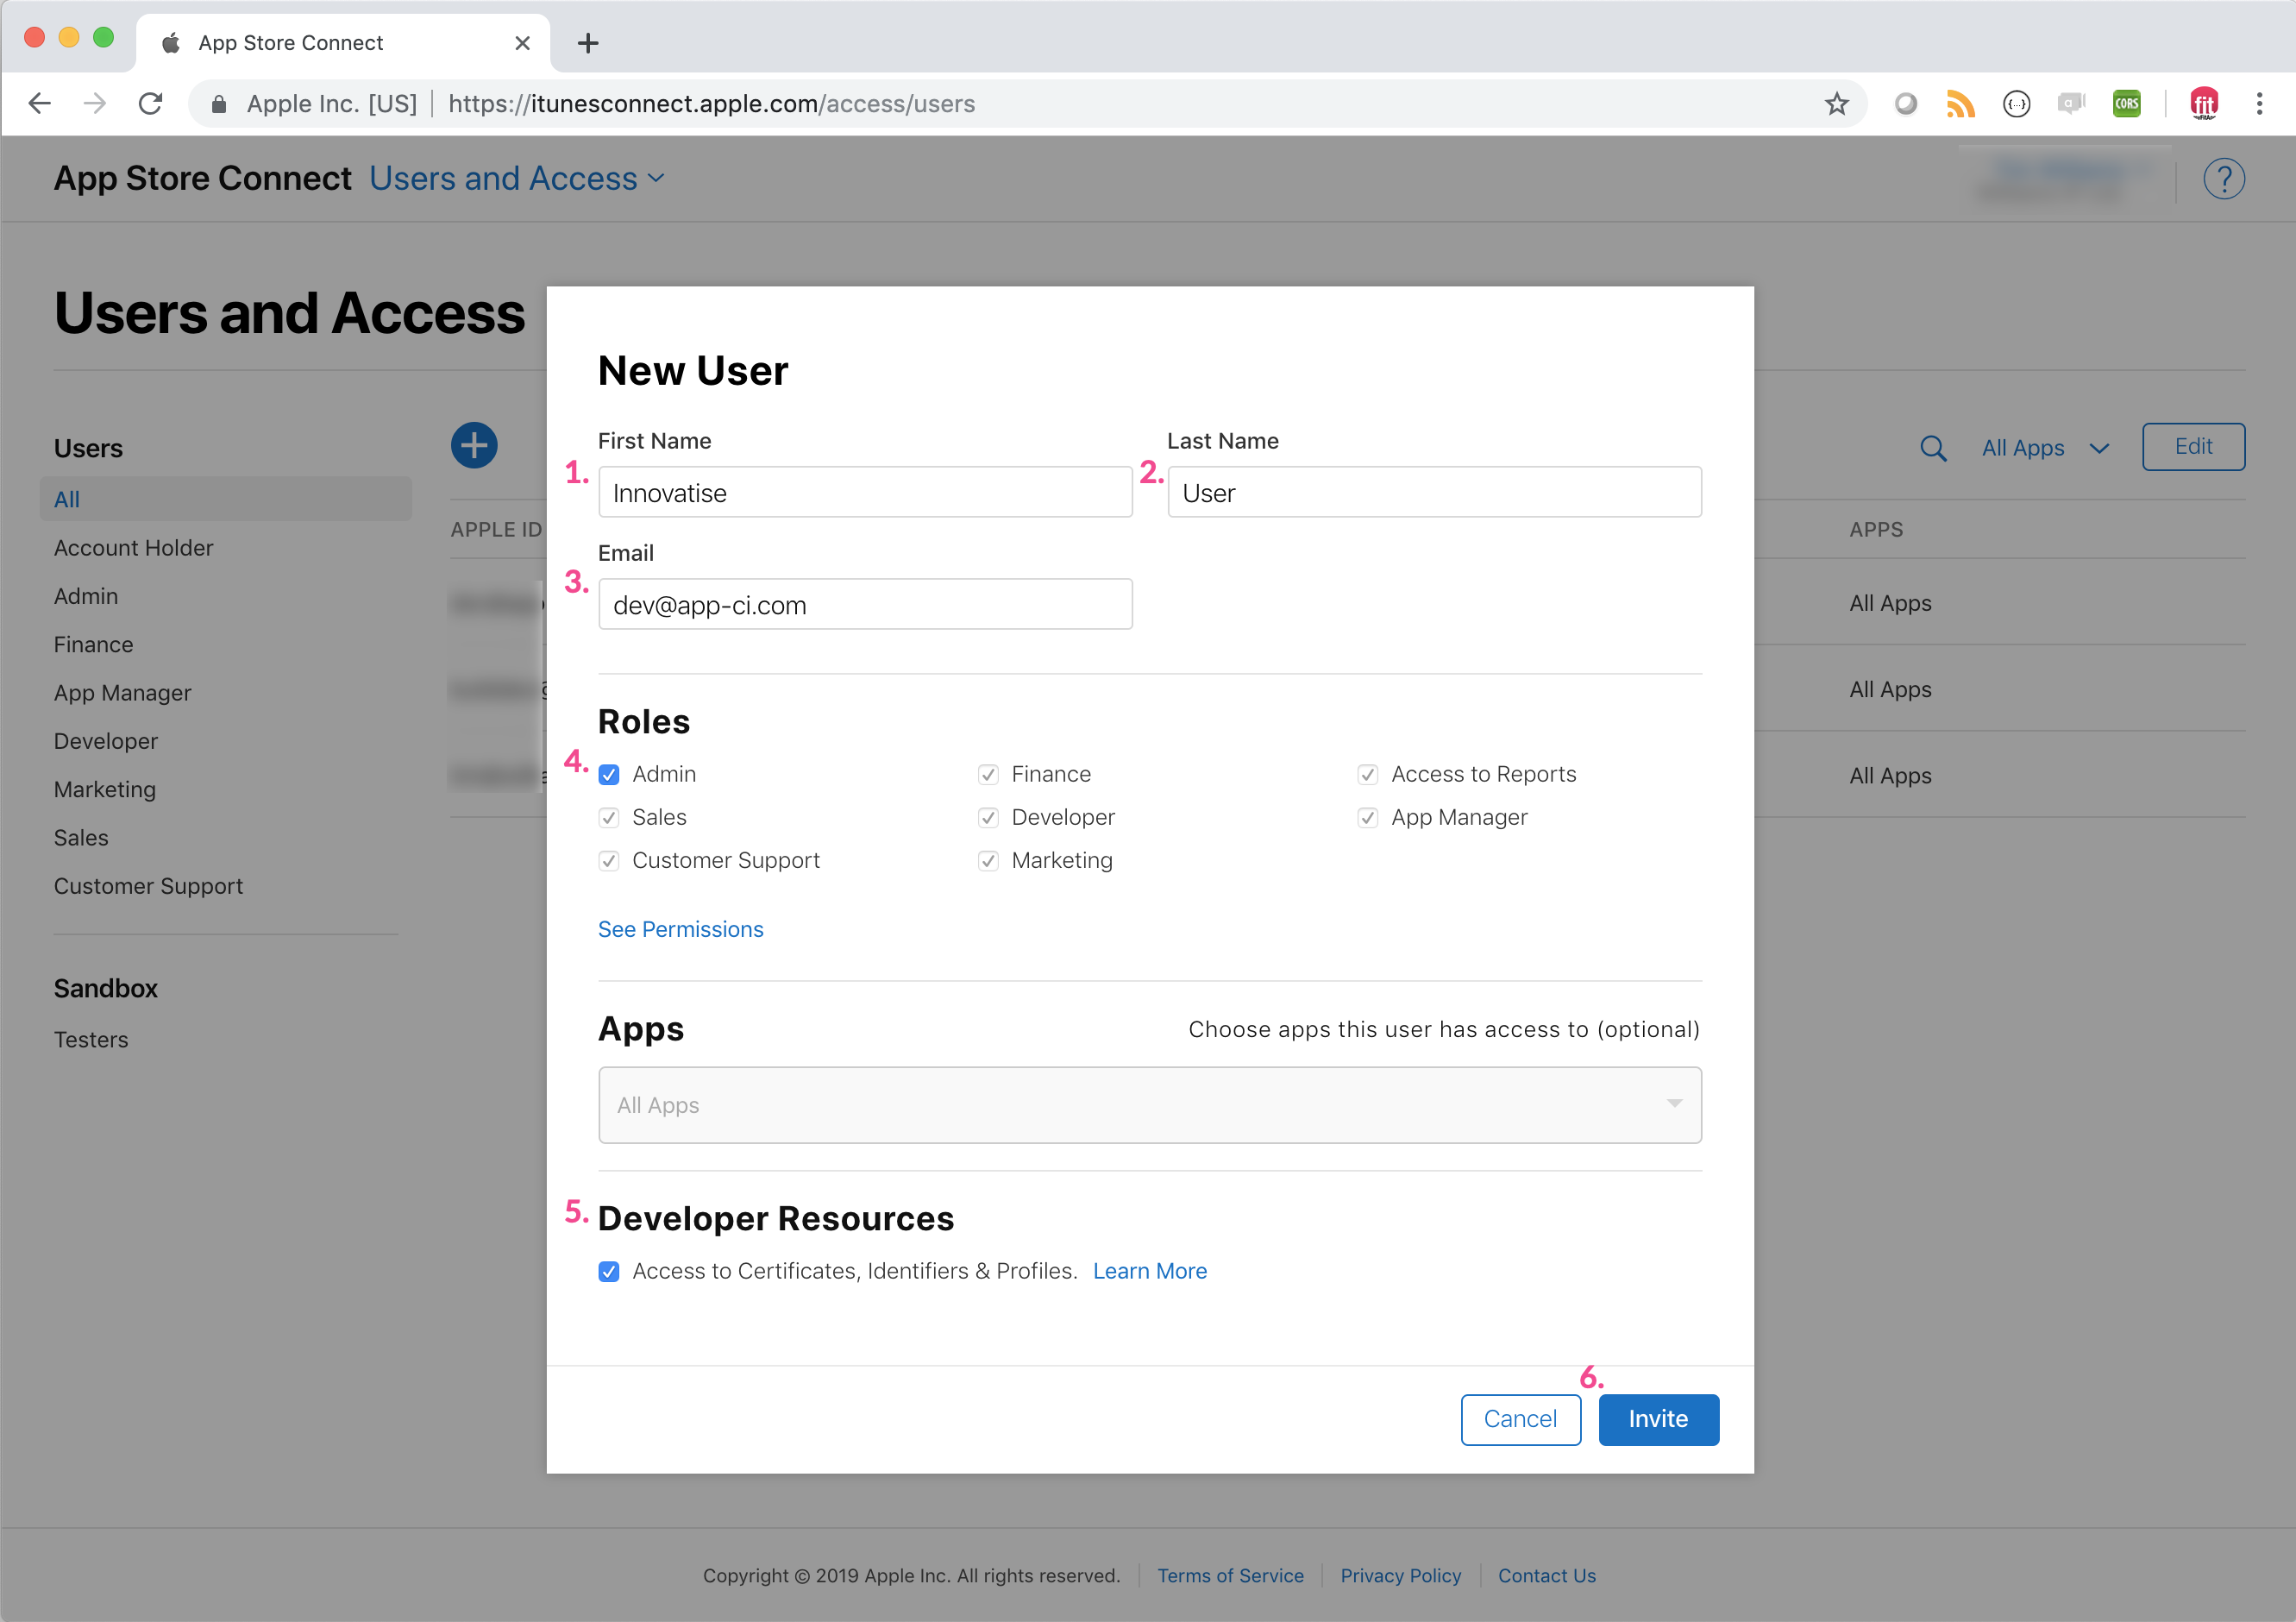Select All in the Users sidebar
This screenshot has height=1622, width=2296.
(226, 499)
